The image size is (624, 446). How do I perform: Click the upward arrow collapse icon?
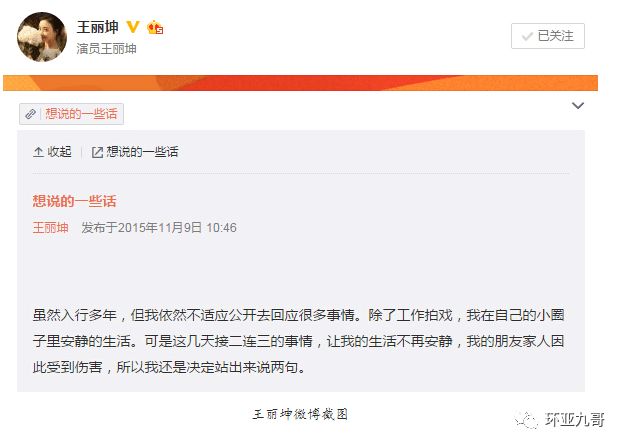[38, 152]
